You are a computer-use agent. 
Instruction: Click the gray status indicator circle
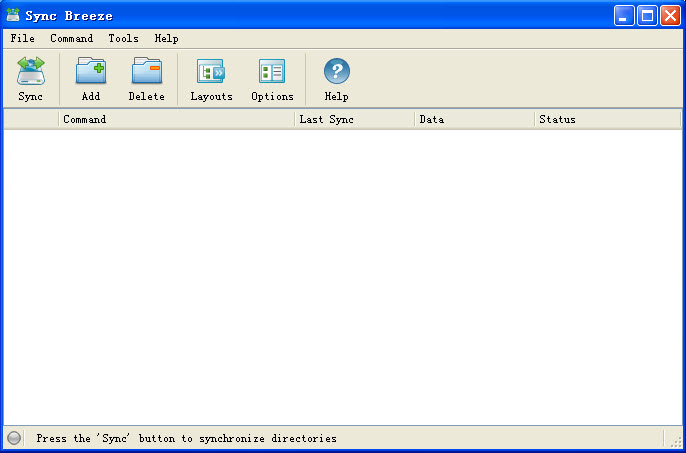[14, 438]
